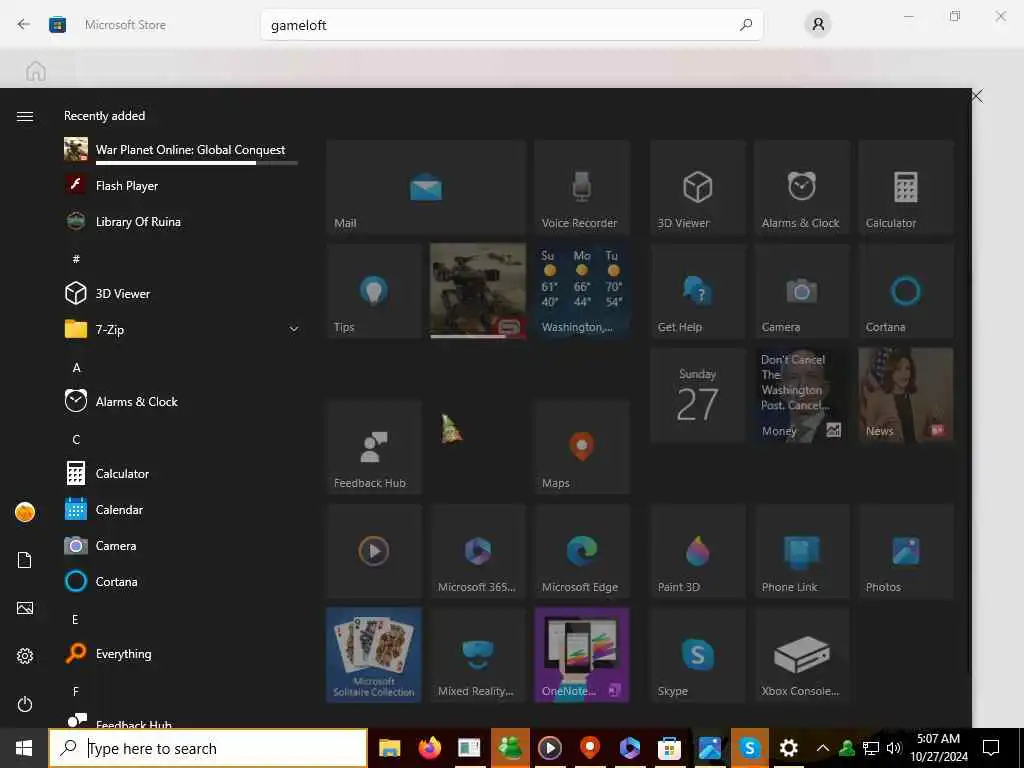Open the Phone Link tile
The width and height of the screenshot is (1024, 768).
tap(801, 551)
